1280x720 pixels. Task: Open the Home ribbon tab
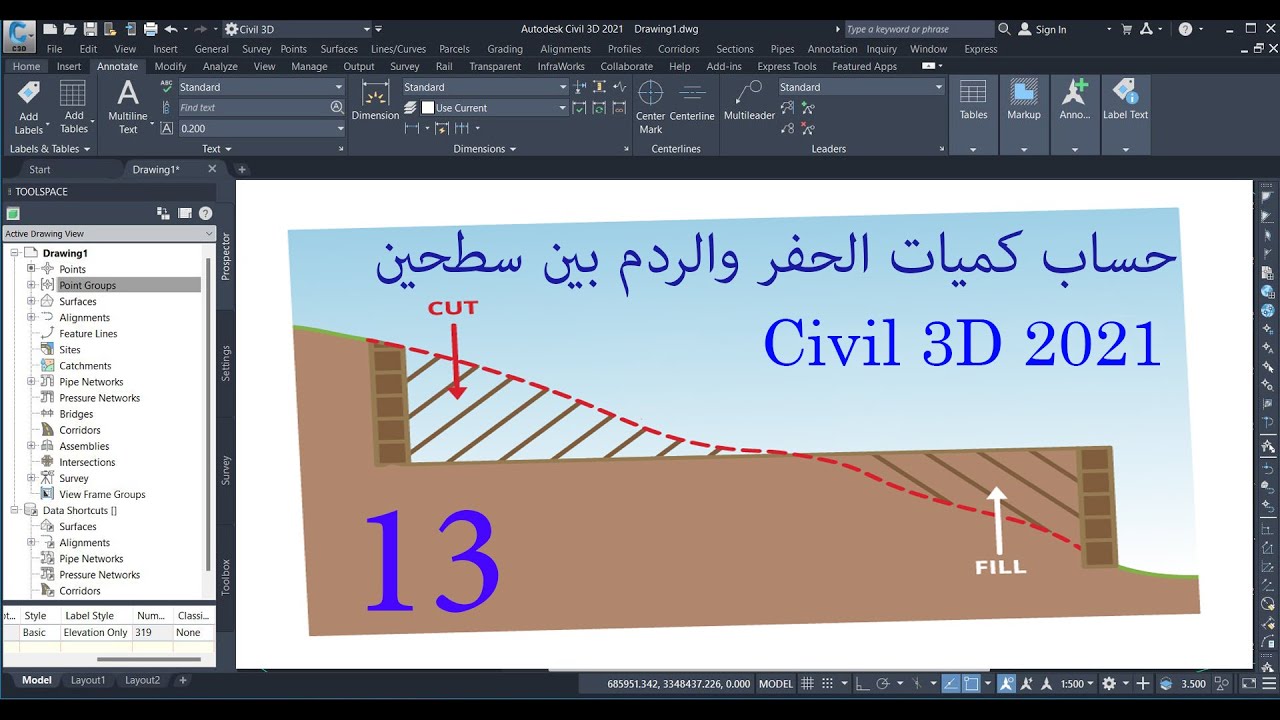coord(26,66)
